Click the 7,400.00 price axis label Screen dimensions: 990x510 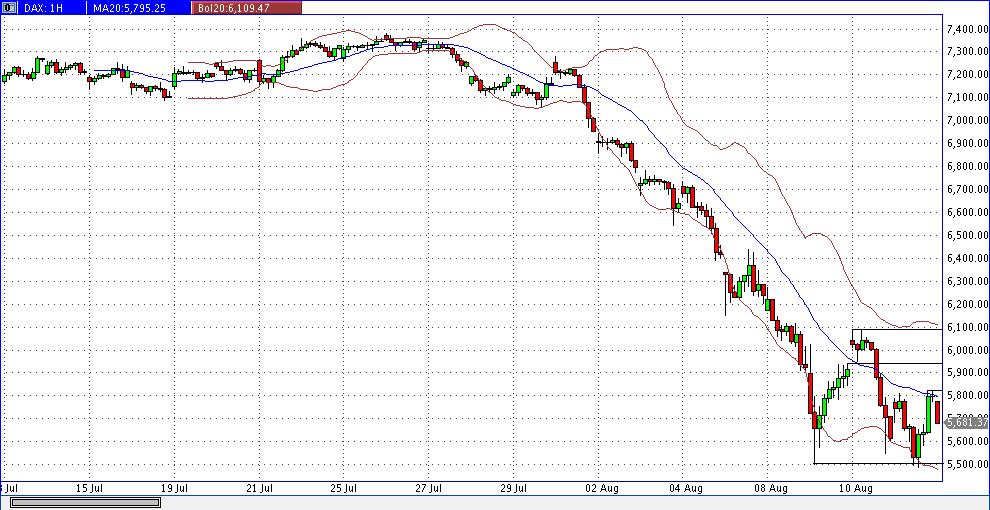pos(967,29)
